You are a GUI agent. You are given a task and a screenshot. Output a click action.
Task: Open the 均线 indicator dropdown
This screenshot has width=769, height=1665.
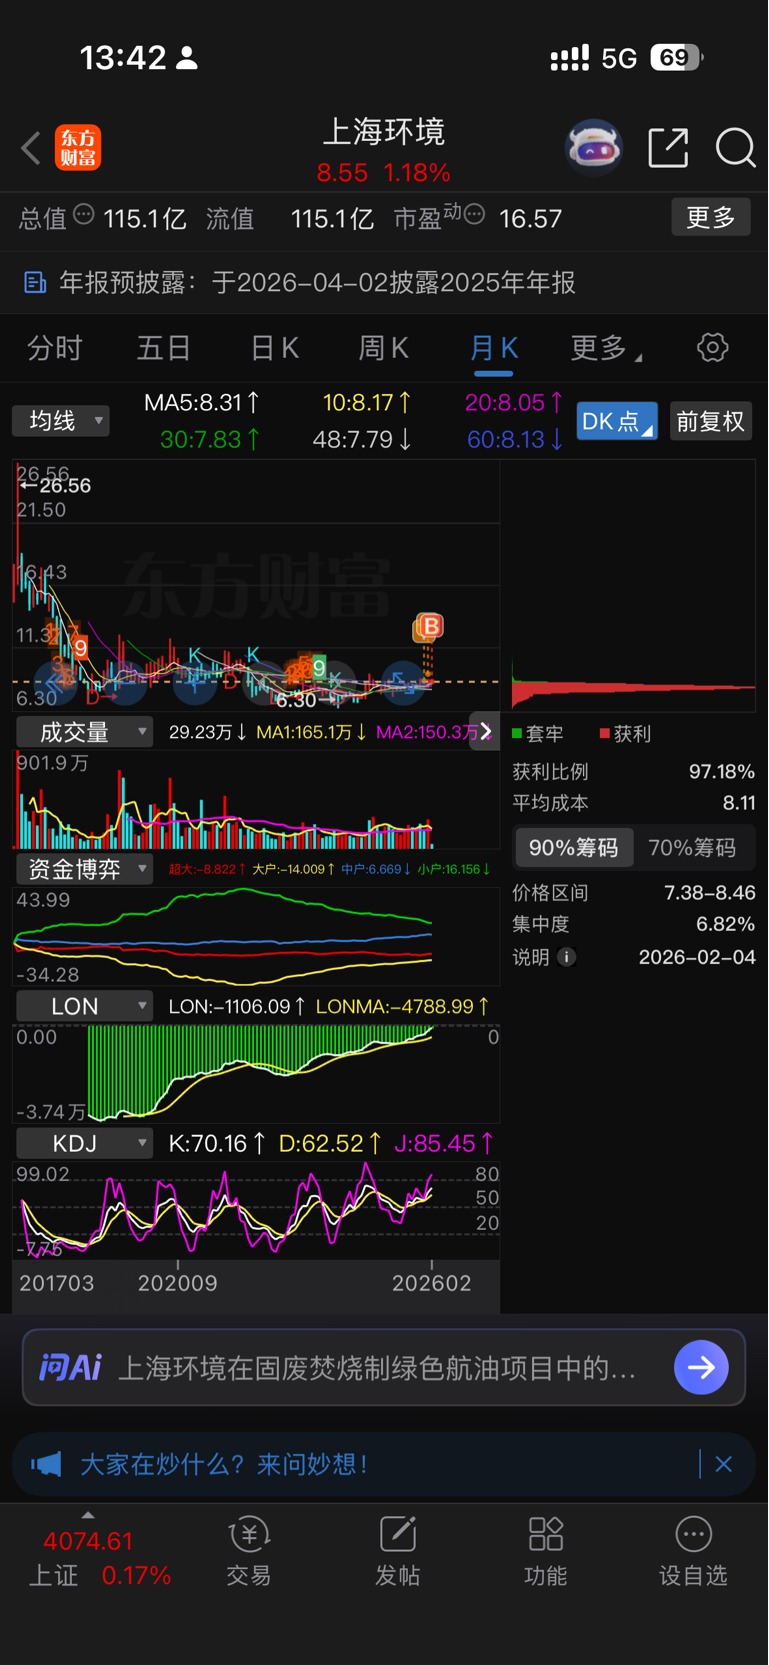[61, 421]
